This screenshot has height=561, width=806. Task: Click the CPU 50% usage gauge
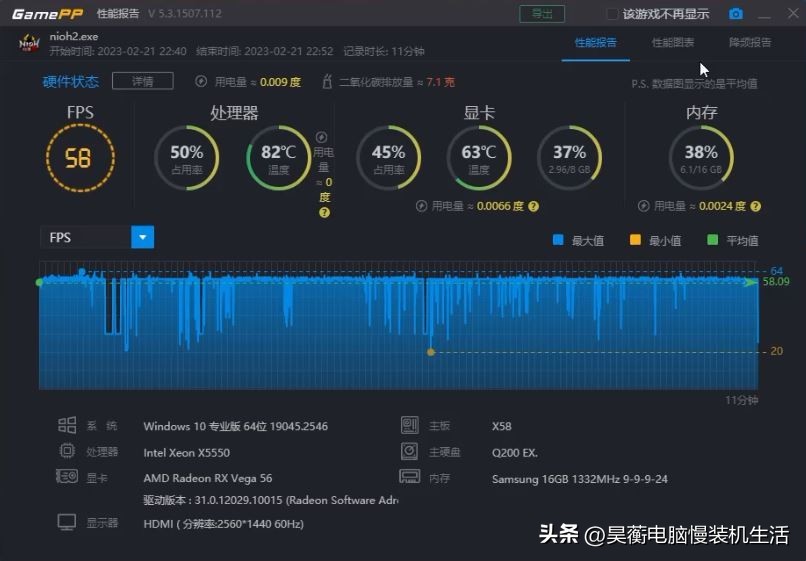(x=187, y=157)
